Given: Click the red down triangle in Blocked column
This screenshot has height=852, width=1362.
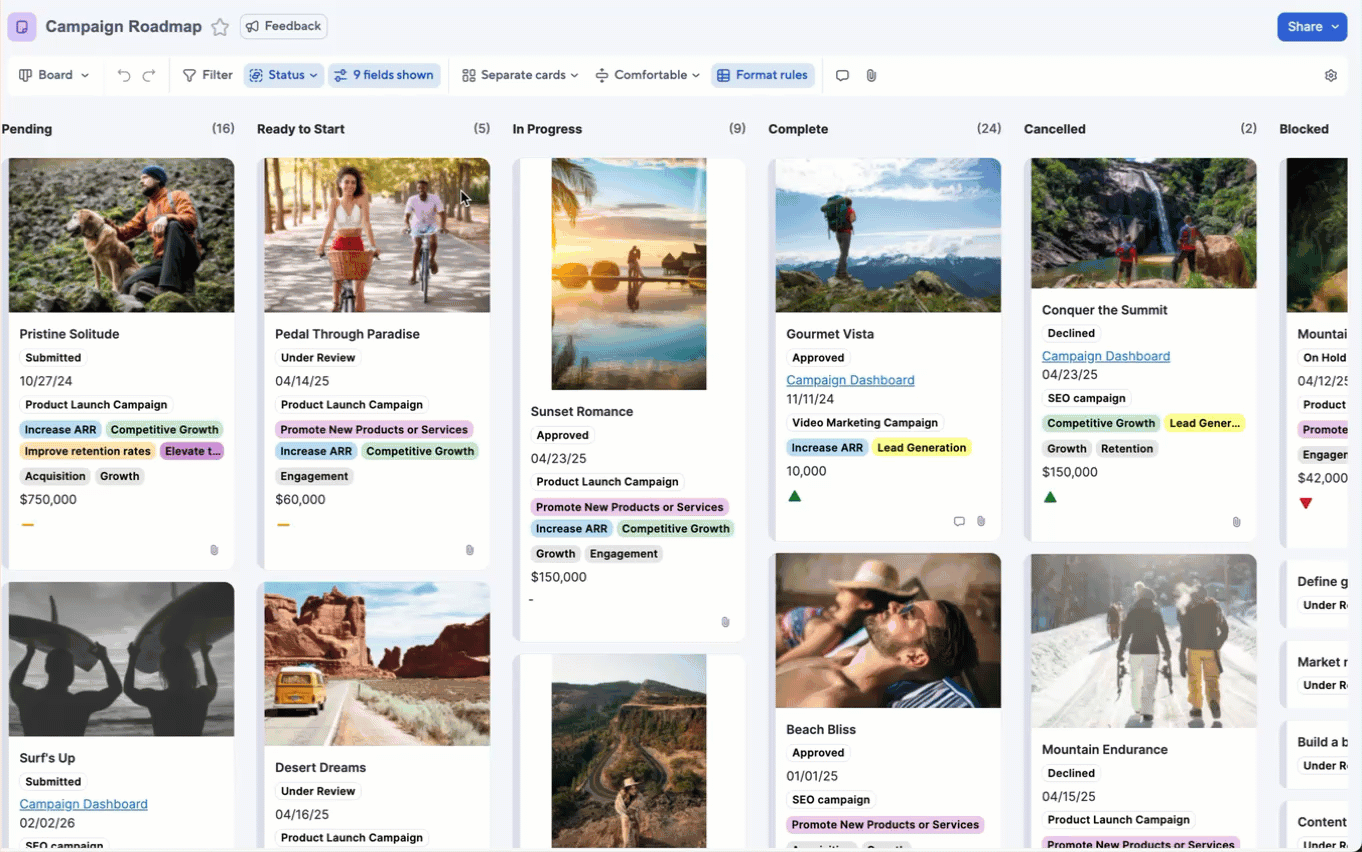Looking at the screenshot, I should (x=1305, y=503).
